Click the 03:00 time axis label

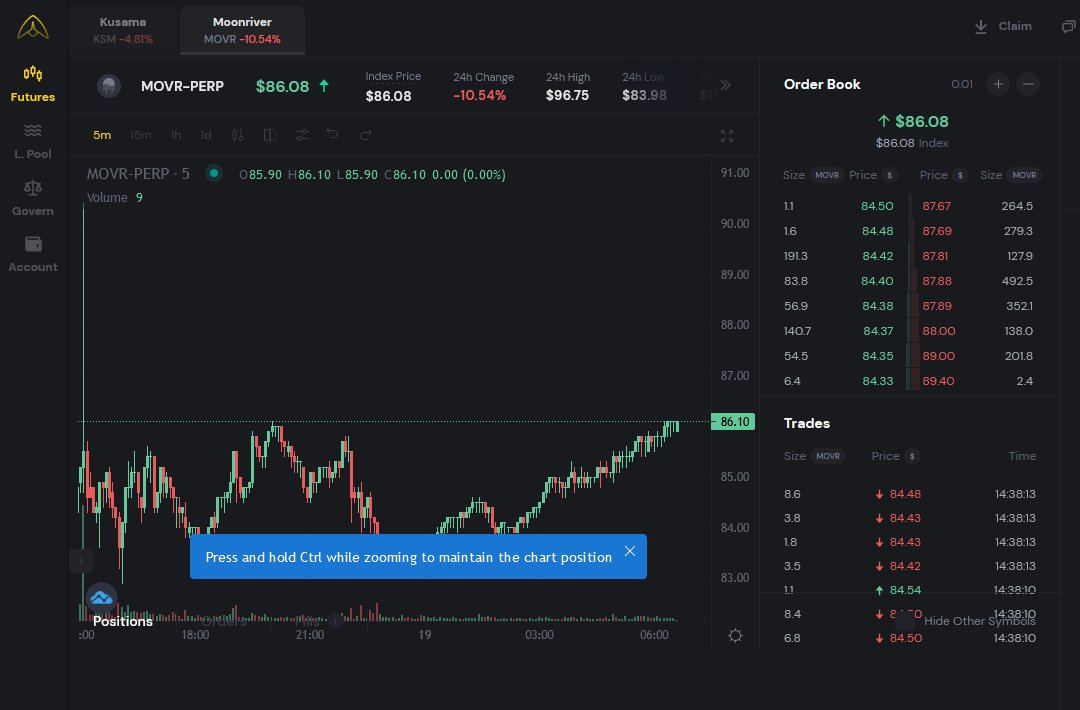click(539, 635)
